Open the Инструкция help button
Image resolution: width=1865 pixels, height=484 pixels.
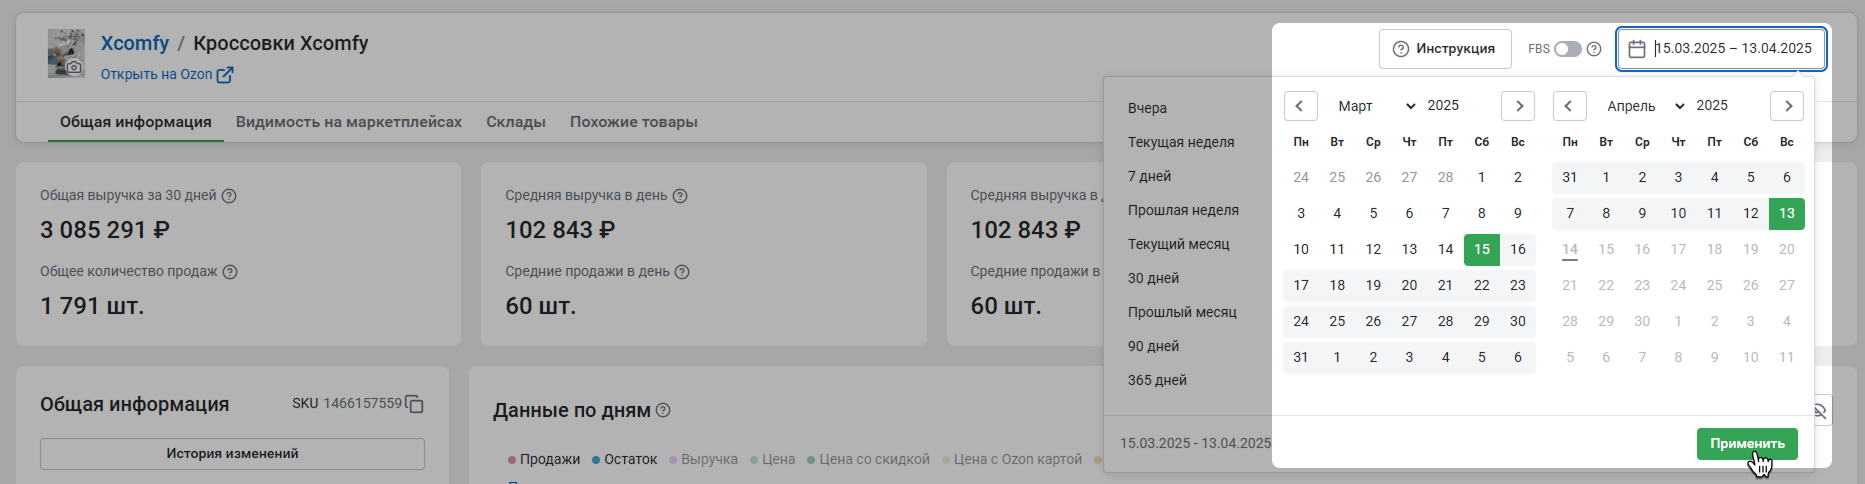tap(1445, 49)
